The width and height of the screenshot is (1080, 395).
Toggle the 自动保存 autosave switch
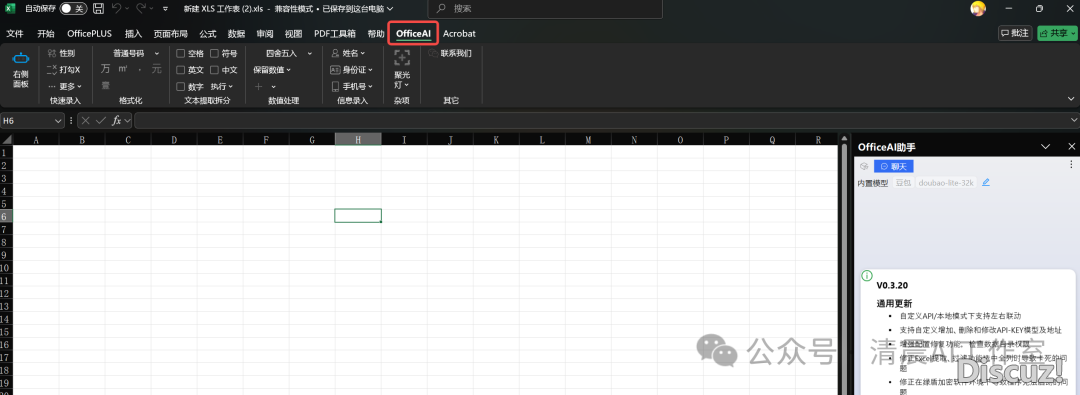tap(73, 9)
